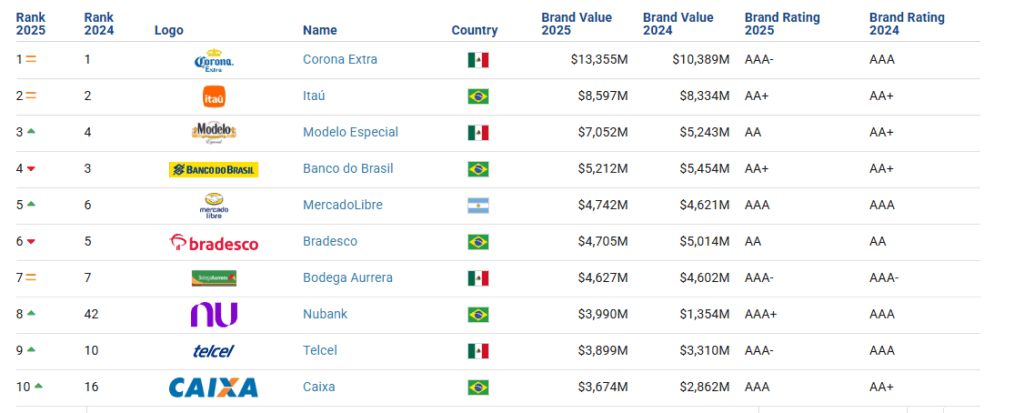This screenshot has width=1024, height=413.
Task: Open the Corona Extra brand link
Action: click(x=340, y=60)
